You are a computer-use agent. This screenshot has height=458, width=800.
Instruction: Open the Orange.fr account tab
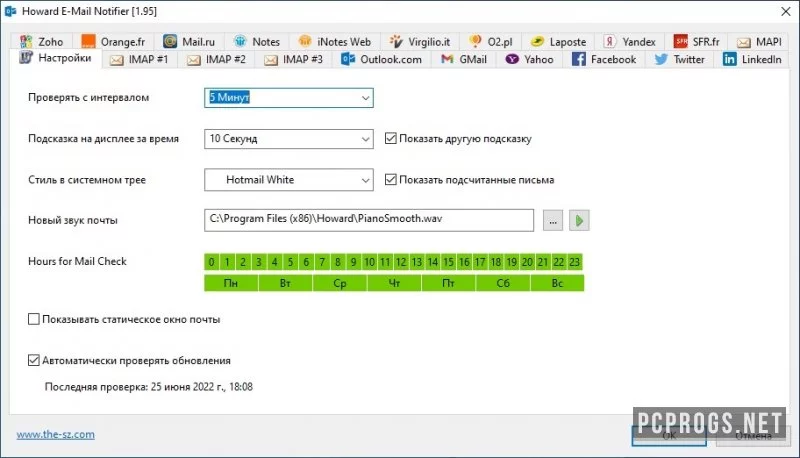(113, 41)
